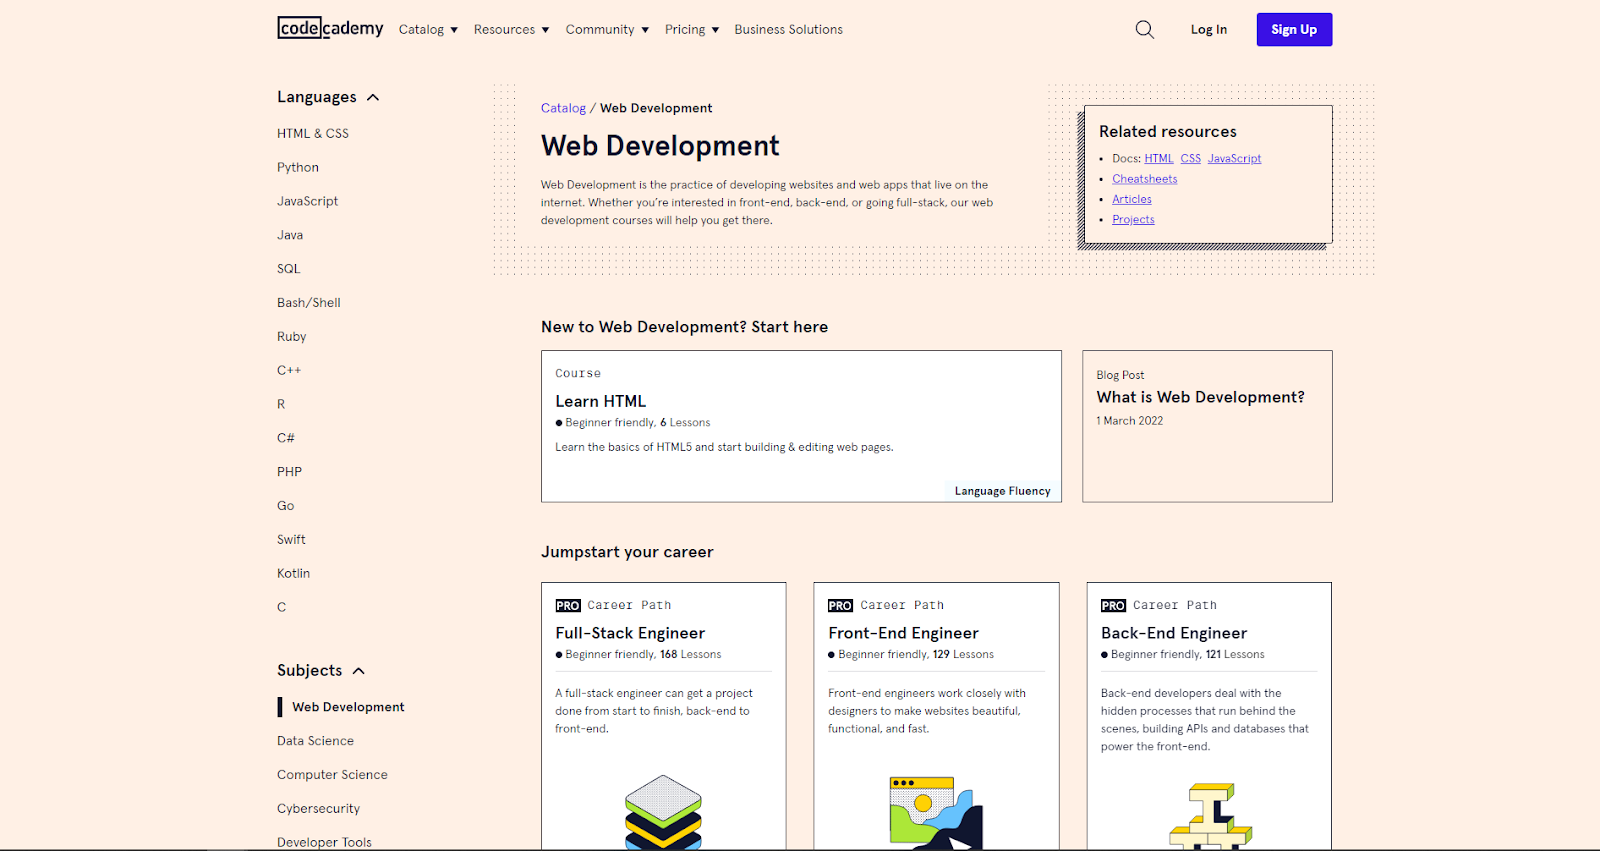Open the search magnifier icon
1600x851 pixels.
click(x=1145, y=30)
